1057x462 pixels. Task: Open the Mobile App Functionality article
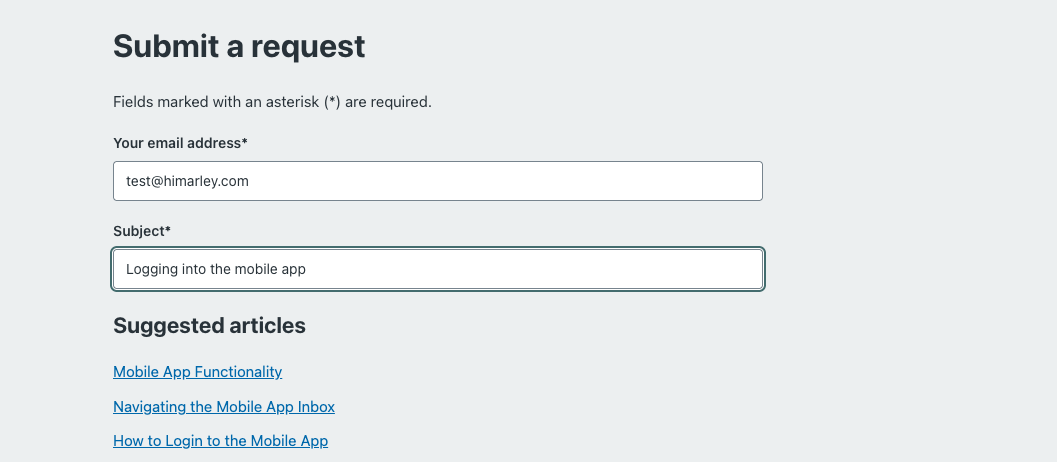coord(197,372)
